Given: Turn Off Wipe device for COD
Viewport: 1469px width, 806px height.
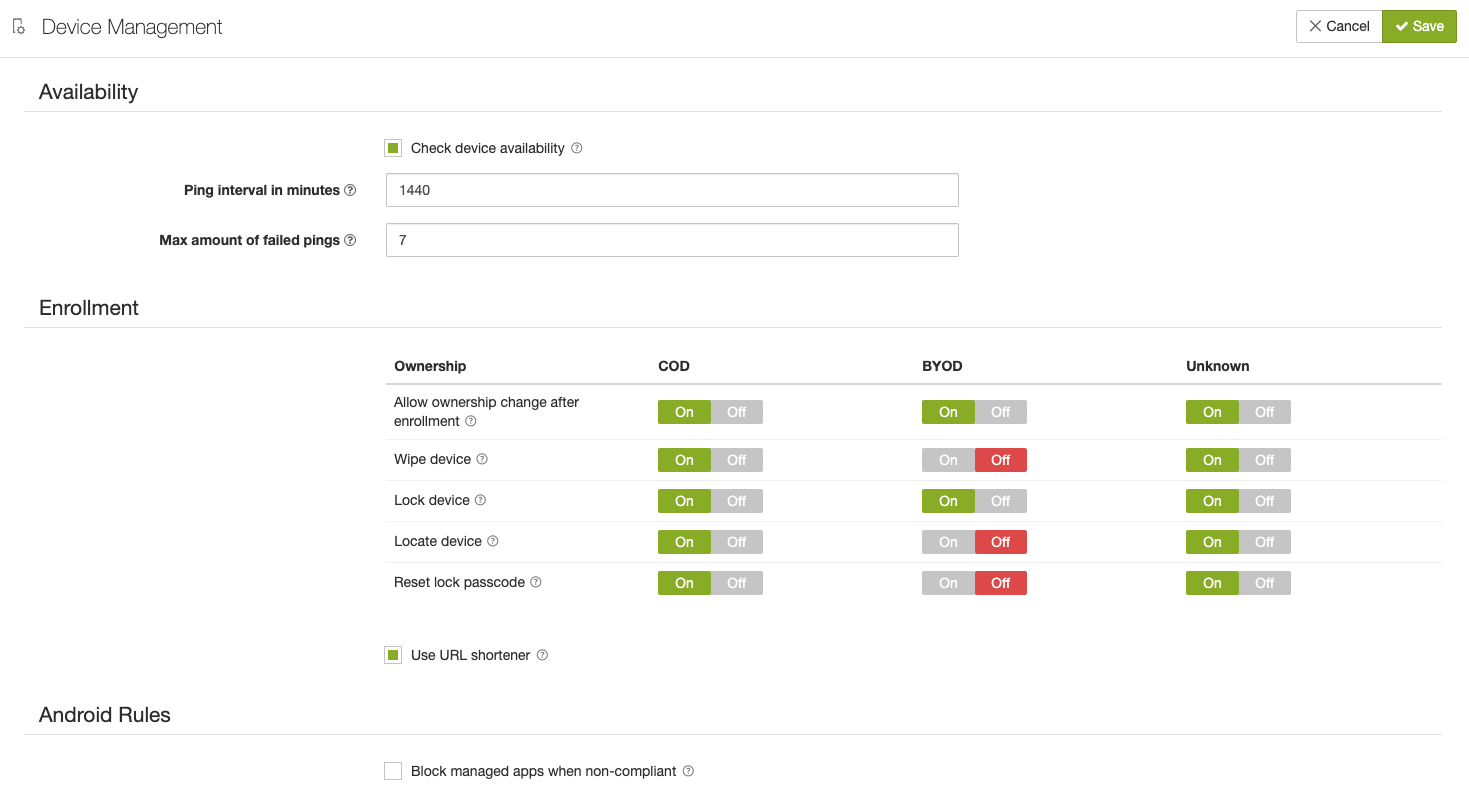Looking at the screenshot, I should tap(737, 460).
